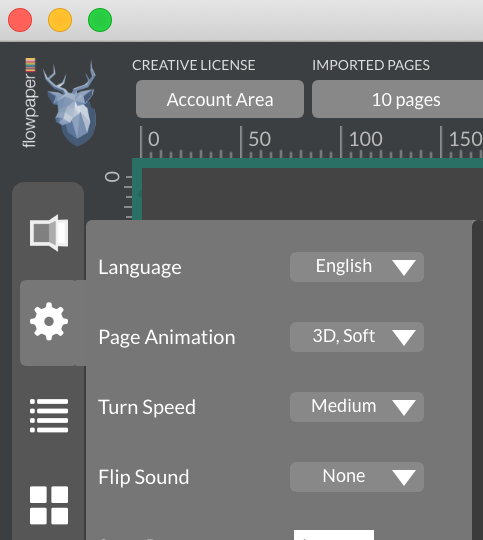Click the vertical ruler at 0 mark
483x540 pixels.
(112, 177)
